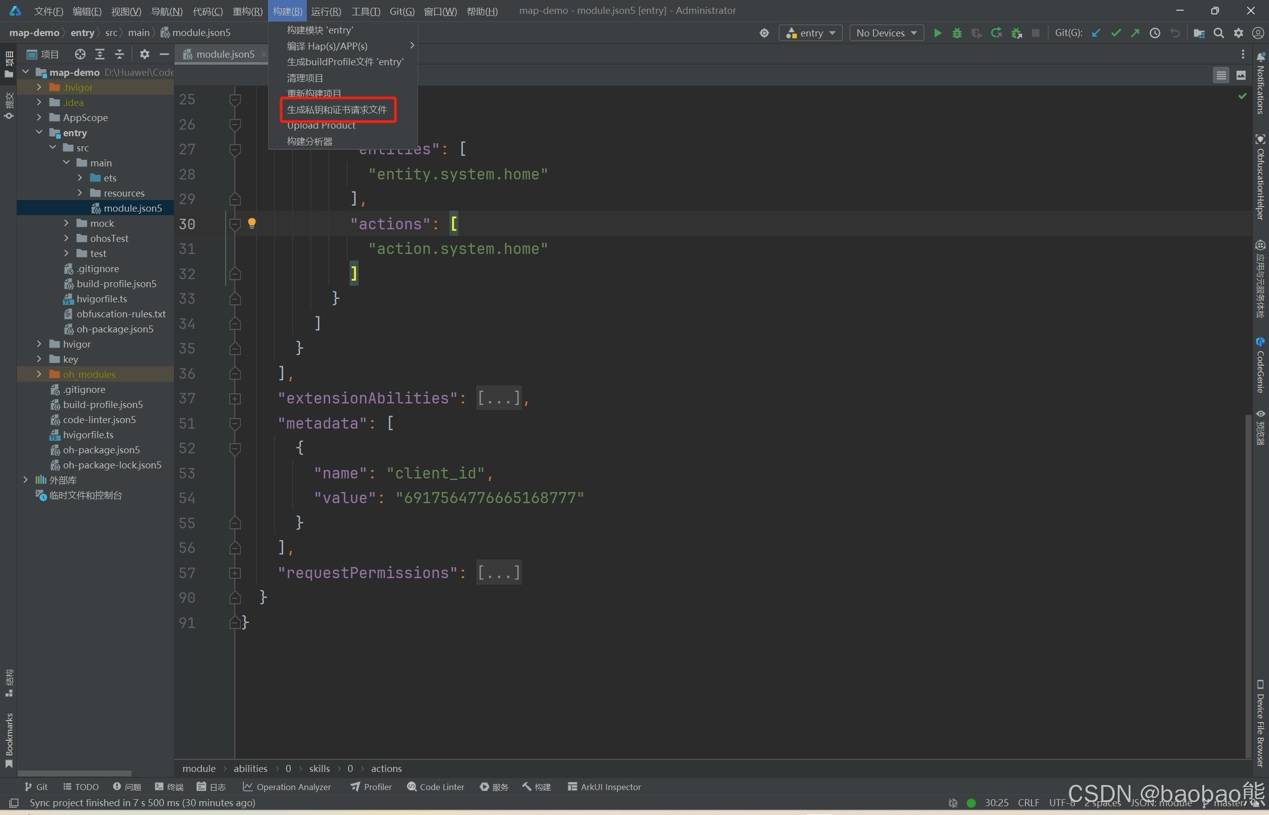
Task: Click the Git commit checkmark icon
Action: (1116, 33)
